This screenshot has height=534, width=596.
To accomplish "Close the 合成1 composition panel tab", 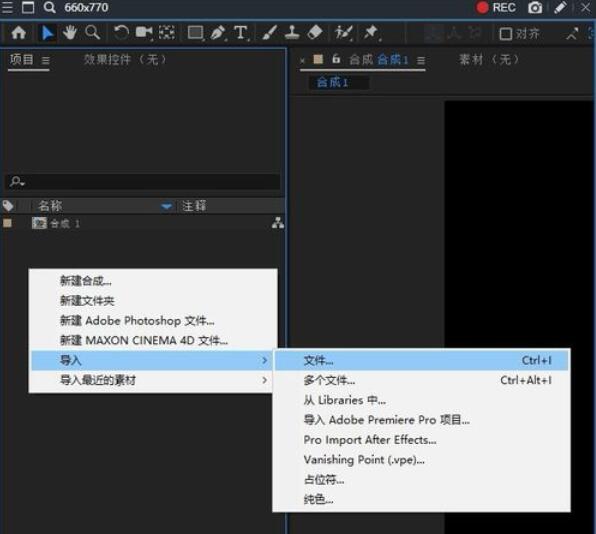I will pos(302,60).
